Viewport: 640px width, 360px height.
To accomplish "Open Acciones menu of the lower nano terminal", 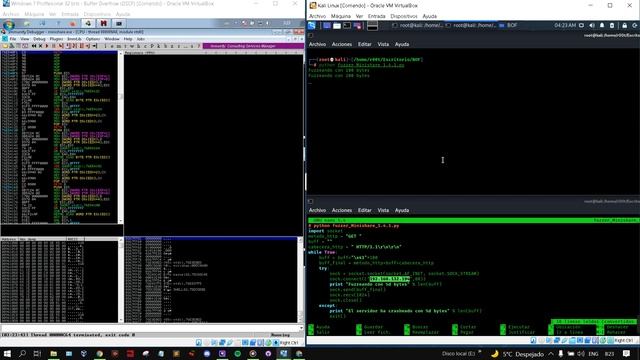I will [x=342, y=210].
